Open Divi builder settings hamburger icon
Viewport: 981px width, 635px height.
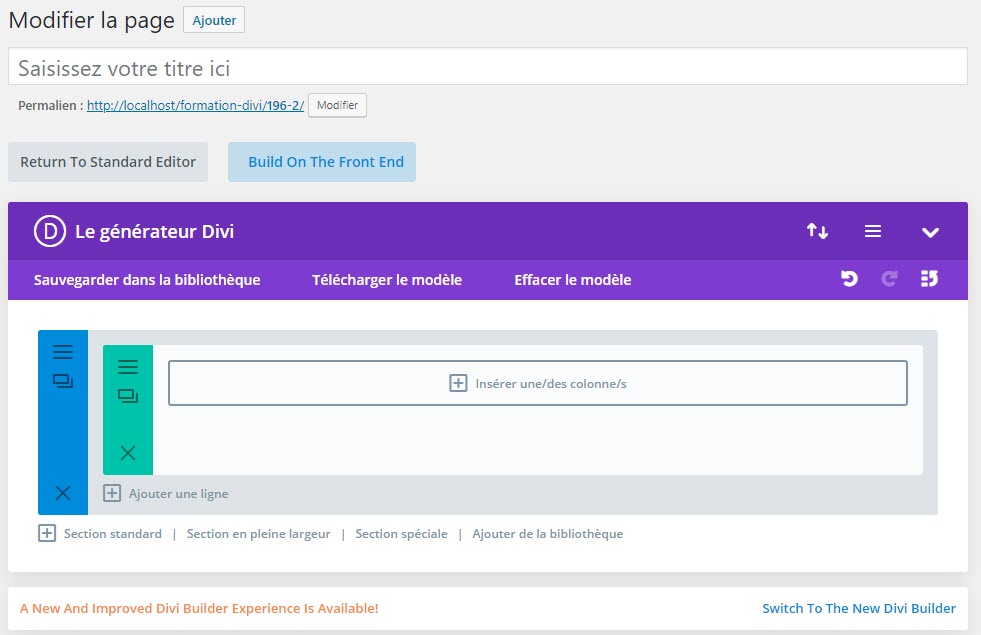click(873, 231)
